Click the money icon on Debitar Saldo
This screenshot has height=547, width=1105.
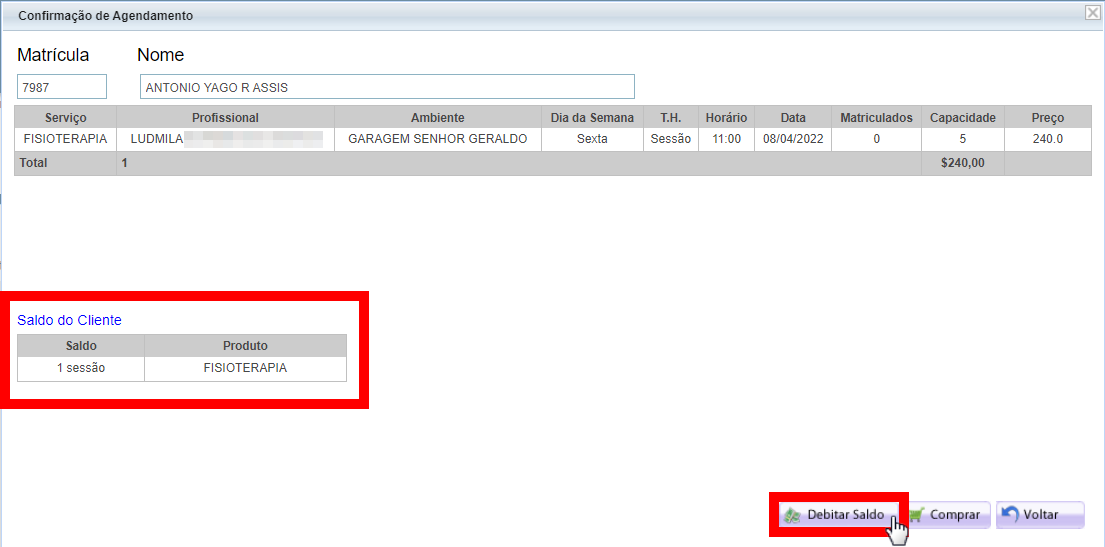(793, 515)
